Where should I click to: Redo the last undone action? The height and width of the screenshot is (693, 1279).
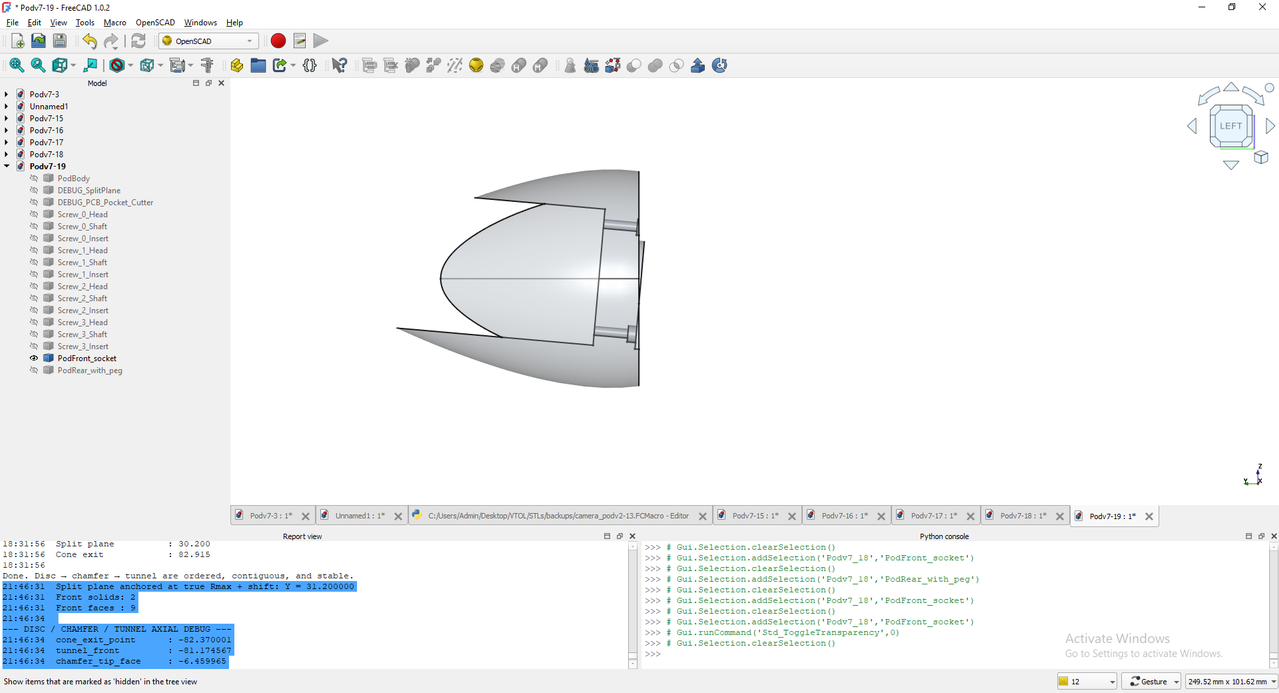click(x=111, y=41)
